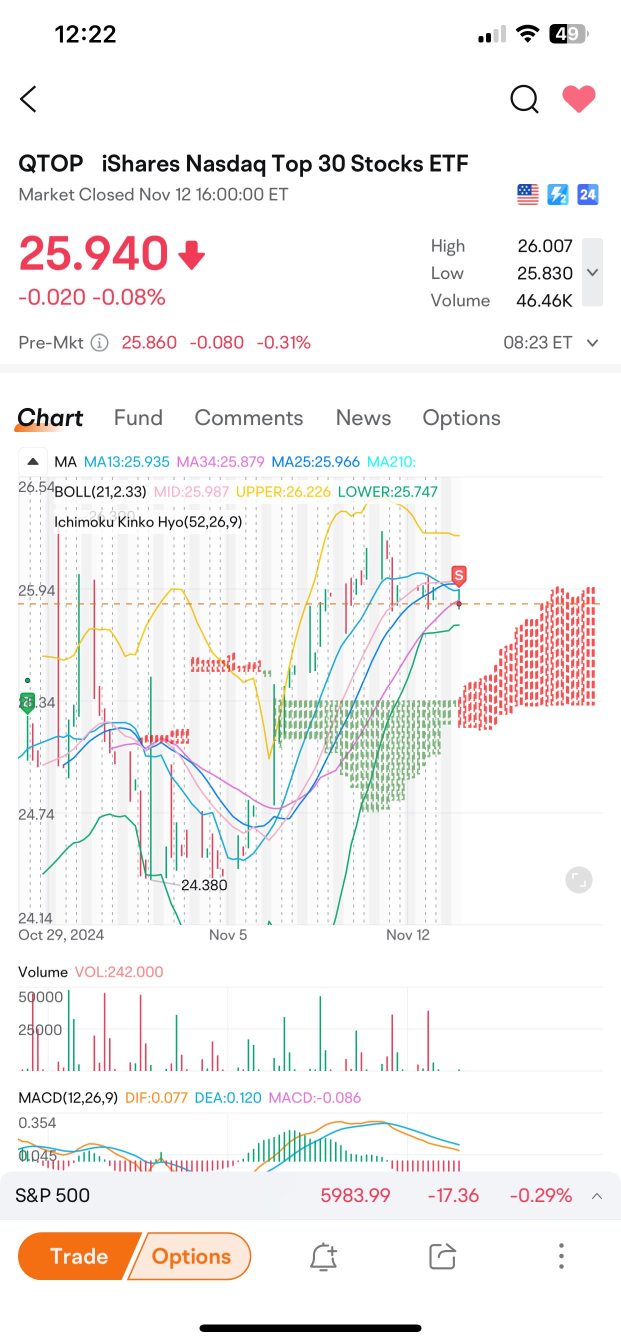Viewport: 621px width, 1344px height.
Task: Open price alerts with the bell icon
Action: [x=323, y=1256]
